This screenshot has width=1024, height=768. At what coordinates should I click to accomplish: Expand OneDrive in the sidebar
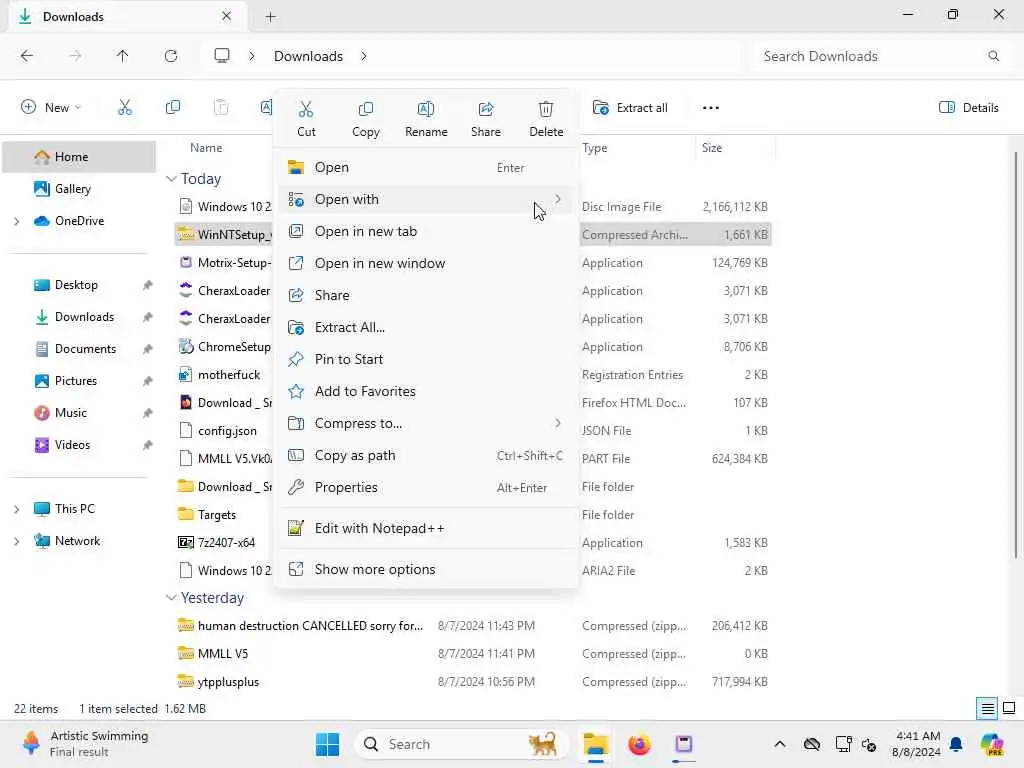point(16,221)
